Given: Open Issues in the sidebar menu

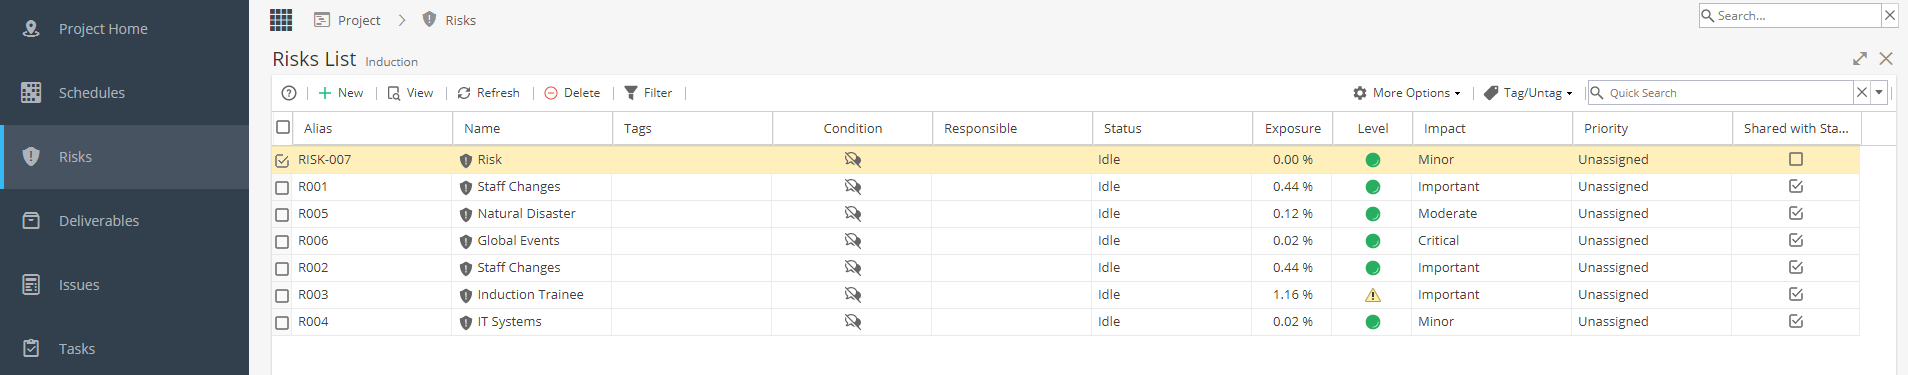Looking at the screenshot, I should click(x=79, y=285).
